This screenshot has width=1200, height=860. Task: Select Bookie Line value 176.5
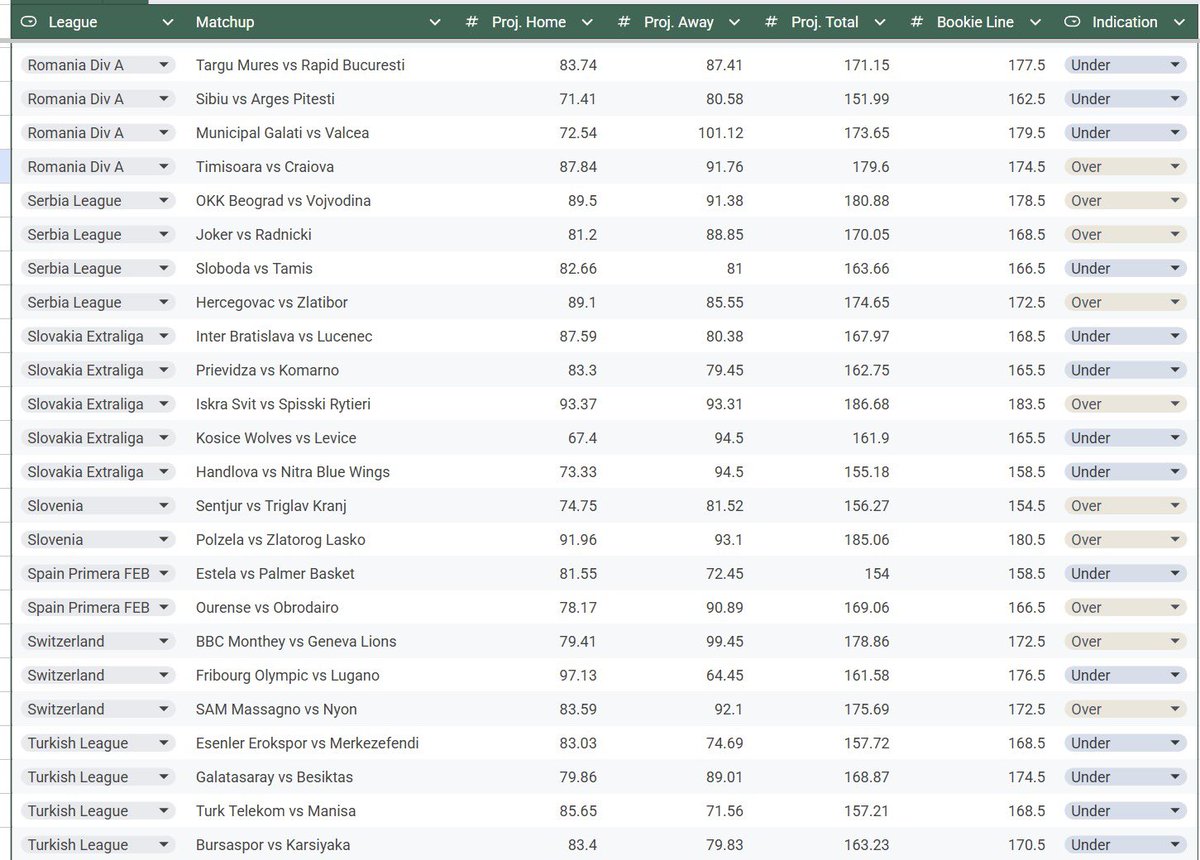pos(1027,676)
